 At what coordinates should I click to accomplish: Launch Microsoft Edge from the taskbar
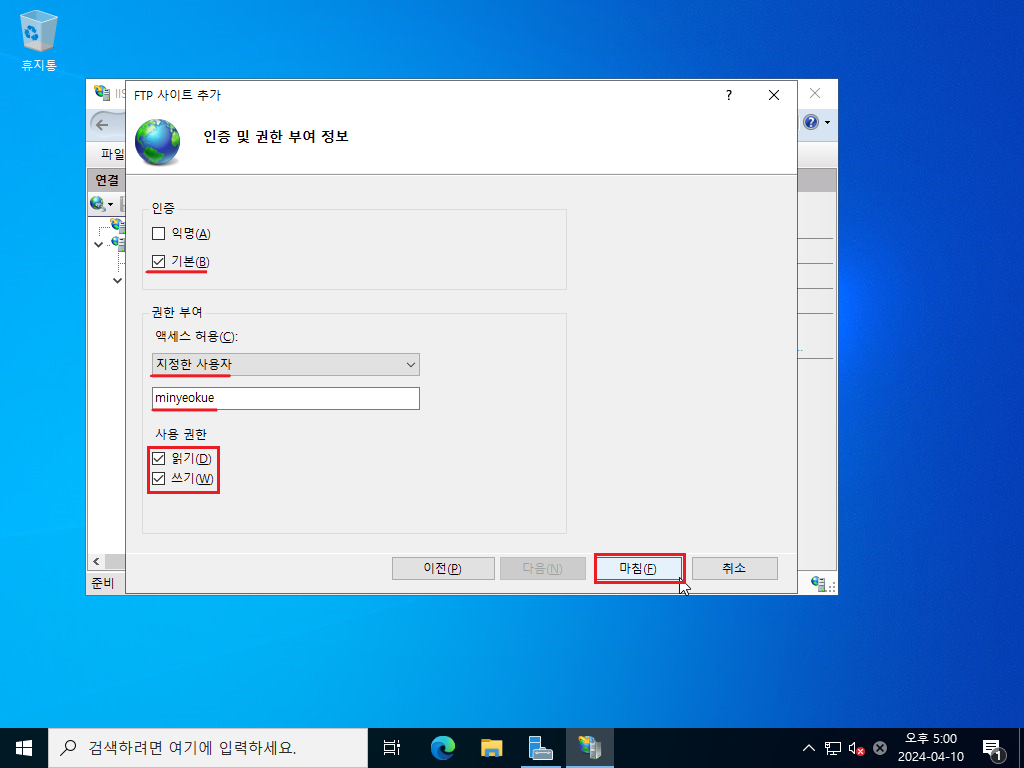pos(443,748)
